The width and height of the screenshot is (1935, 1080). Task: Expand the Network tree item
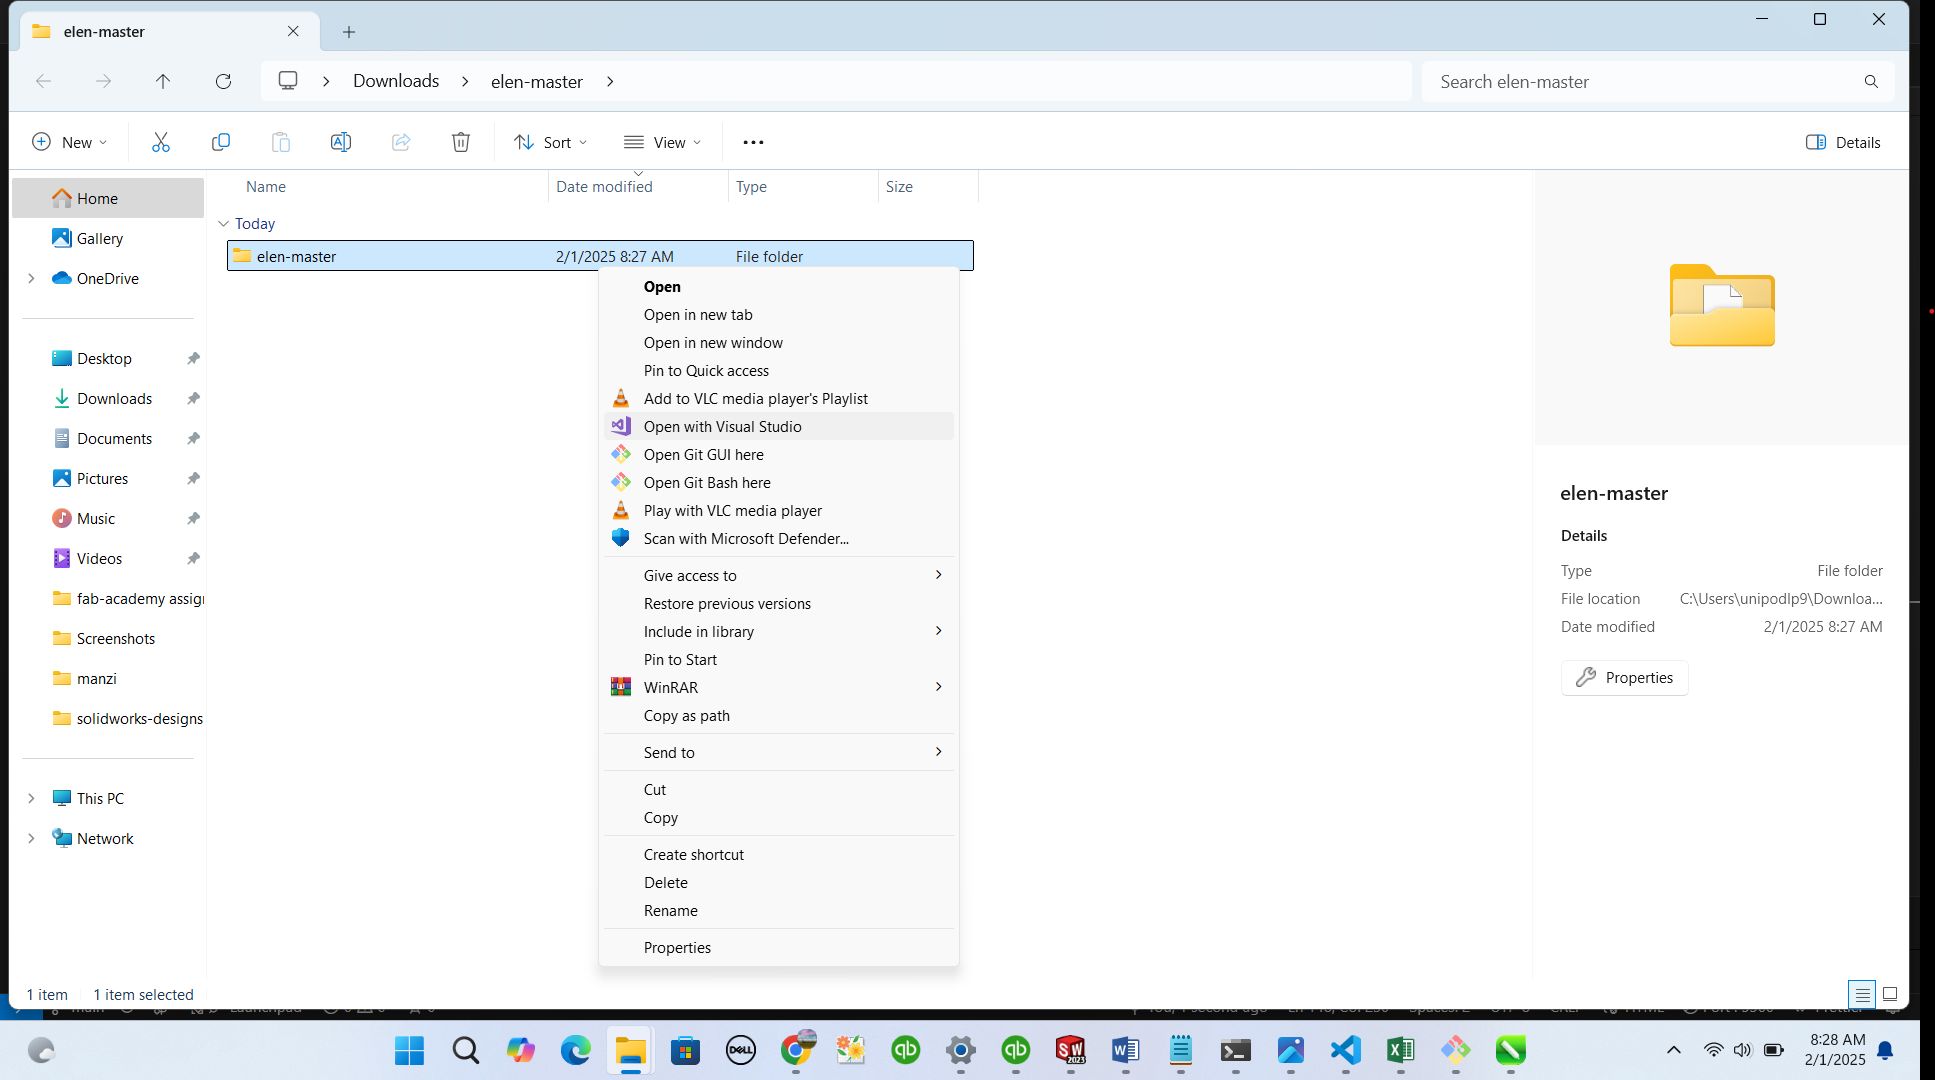click(x=29, y=838)
